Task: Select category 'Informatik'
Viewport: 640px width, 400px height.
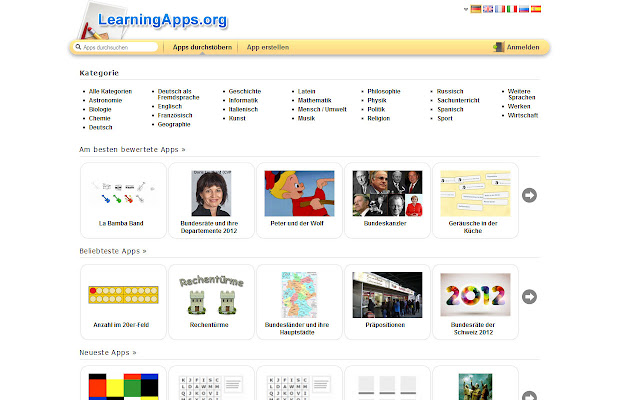Action: tap(243, 100)
